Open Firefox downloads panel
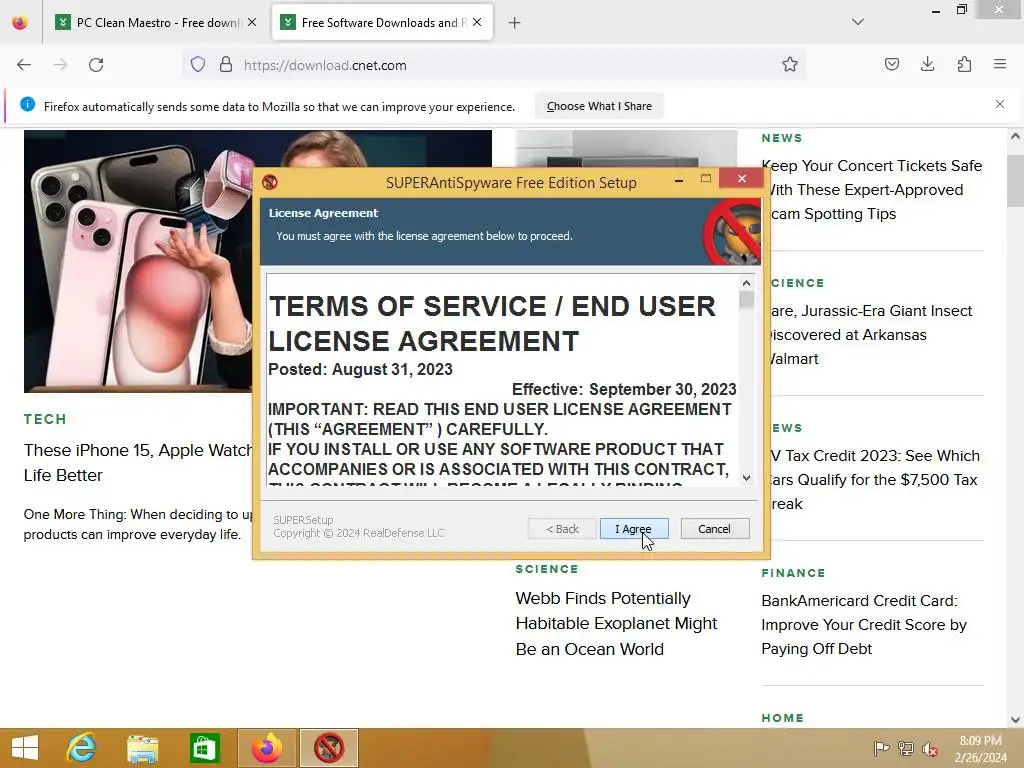The width and height of the screenshot is (1024, 768). (927, 65)
